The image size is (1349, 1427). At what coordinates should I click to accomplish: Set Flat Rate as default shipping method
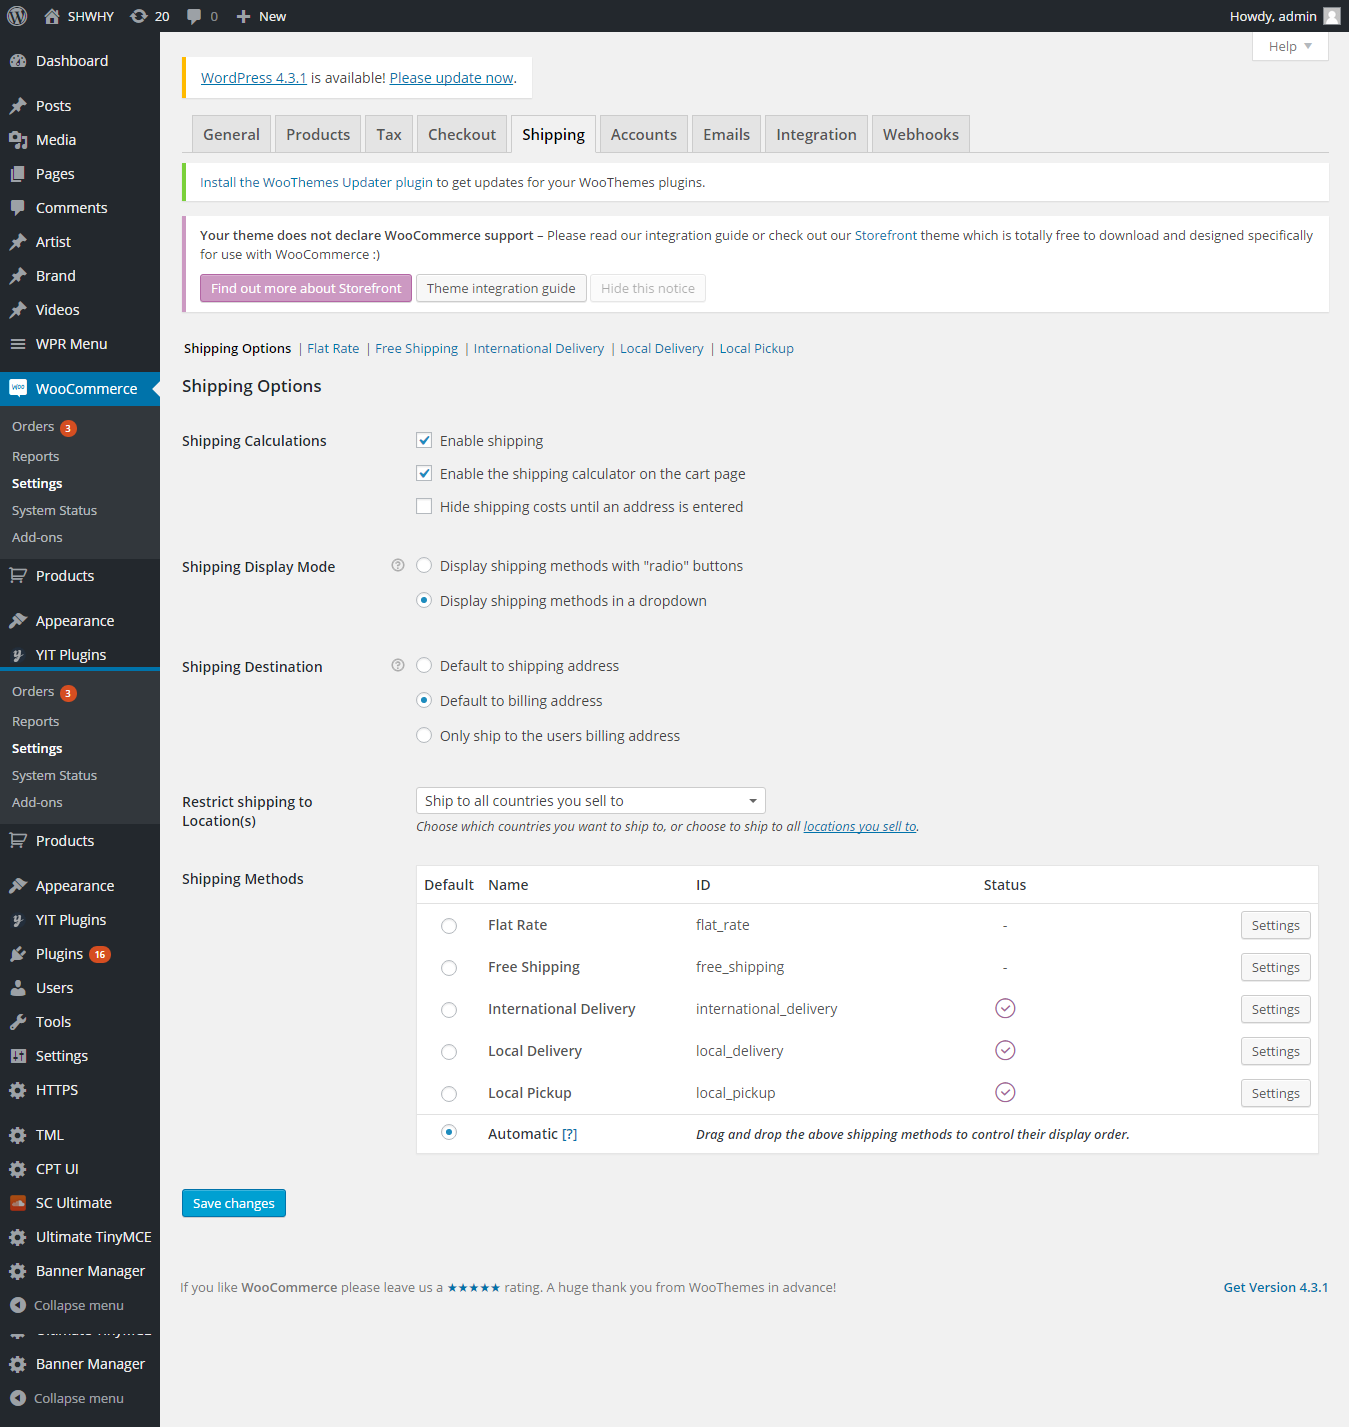449,926
